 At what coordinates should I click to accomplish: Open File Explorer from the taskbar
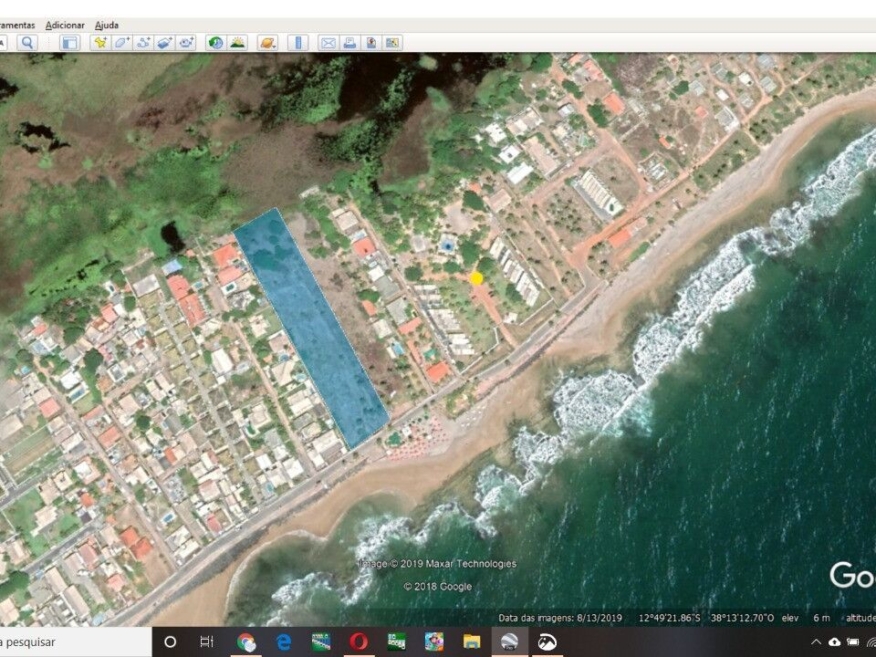coord(472,642)
